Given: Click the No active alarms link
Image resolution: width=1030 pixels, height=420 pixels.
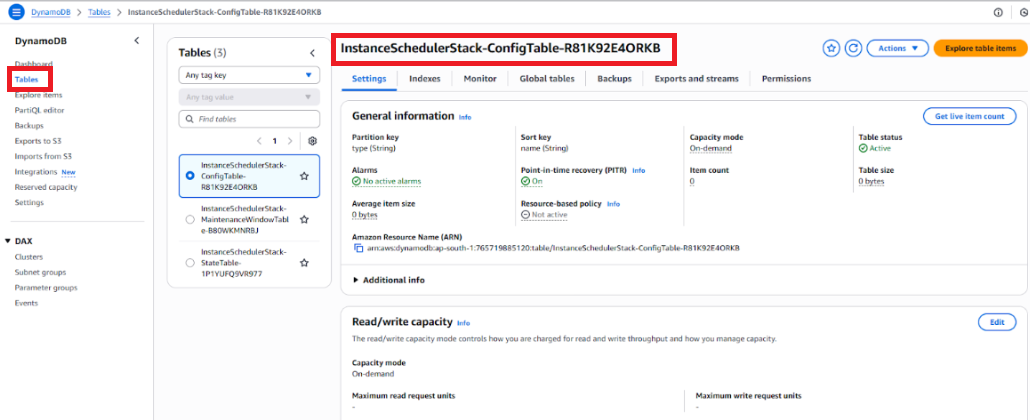Looking at the screenshot, I should point(386,181).
